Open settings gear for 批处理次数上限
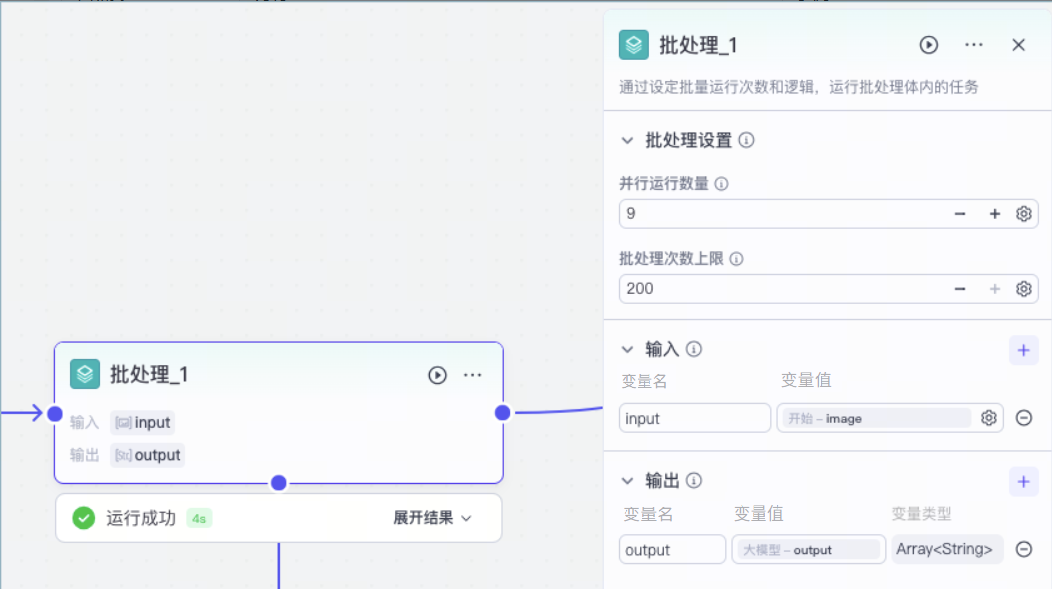 [1023, 289]
